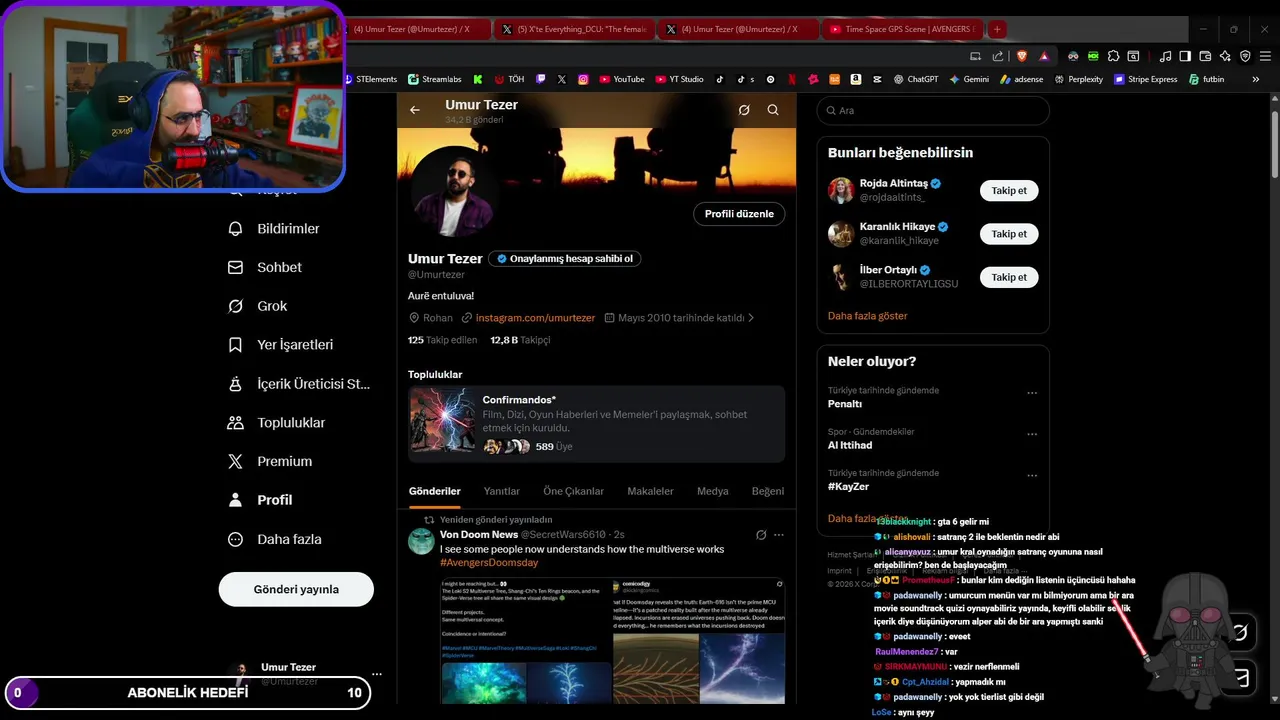1280x720 pixels.
Task: Switch to Öne Çıkanlar tab
Action: tap(573, 491)
